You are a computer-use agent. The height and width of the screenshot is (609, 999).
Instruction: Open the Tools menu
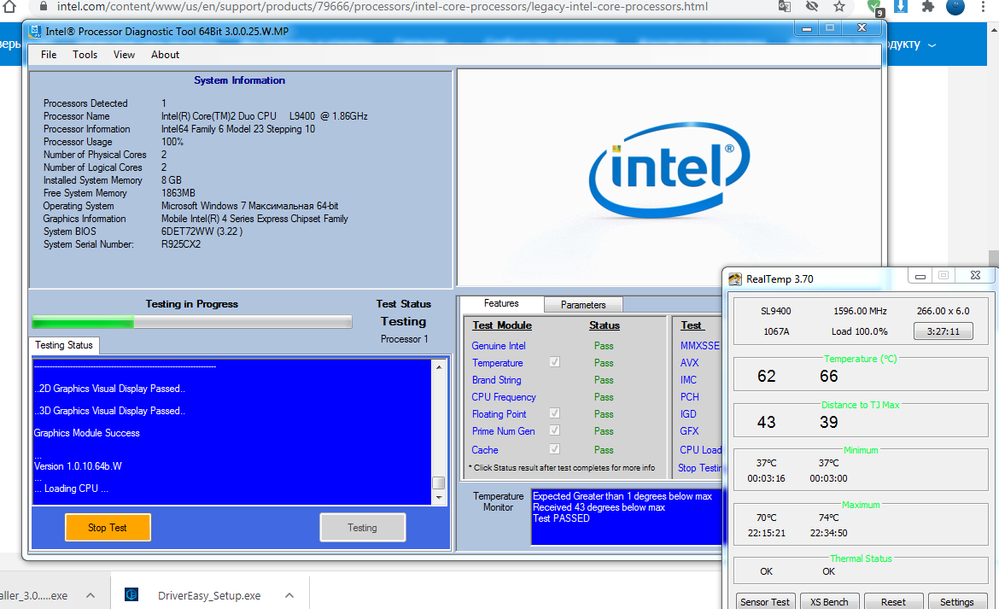[x=85, y=55]
